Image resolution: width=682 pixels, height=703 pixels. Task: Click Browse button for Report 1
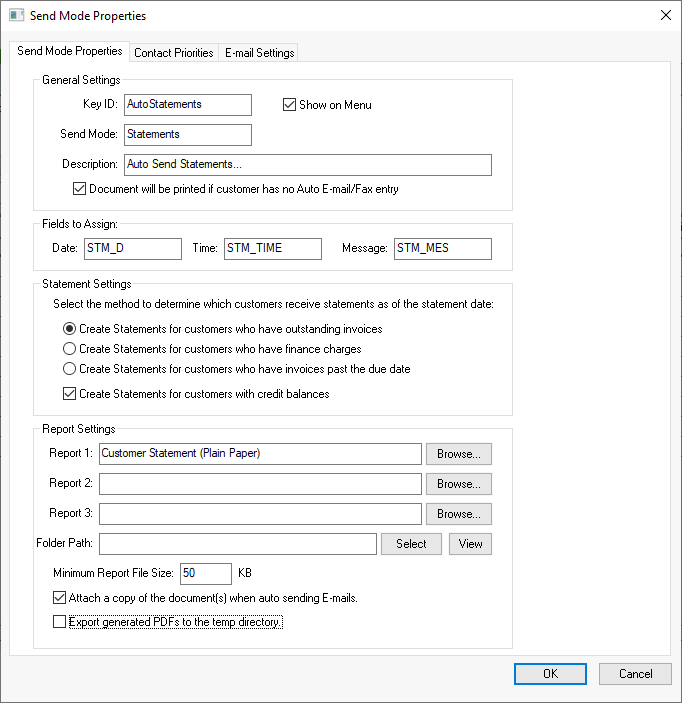click(x=459, y=454)
